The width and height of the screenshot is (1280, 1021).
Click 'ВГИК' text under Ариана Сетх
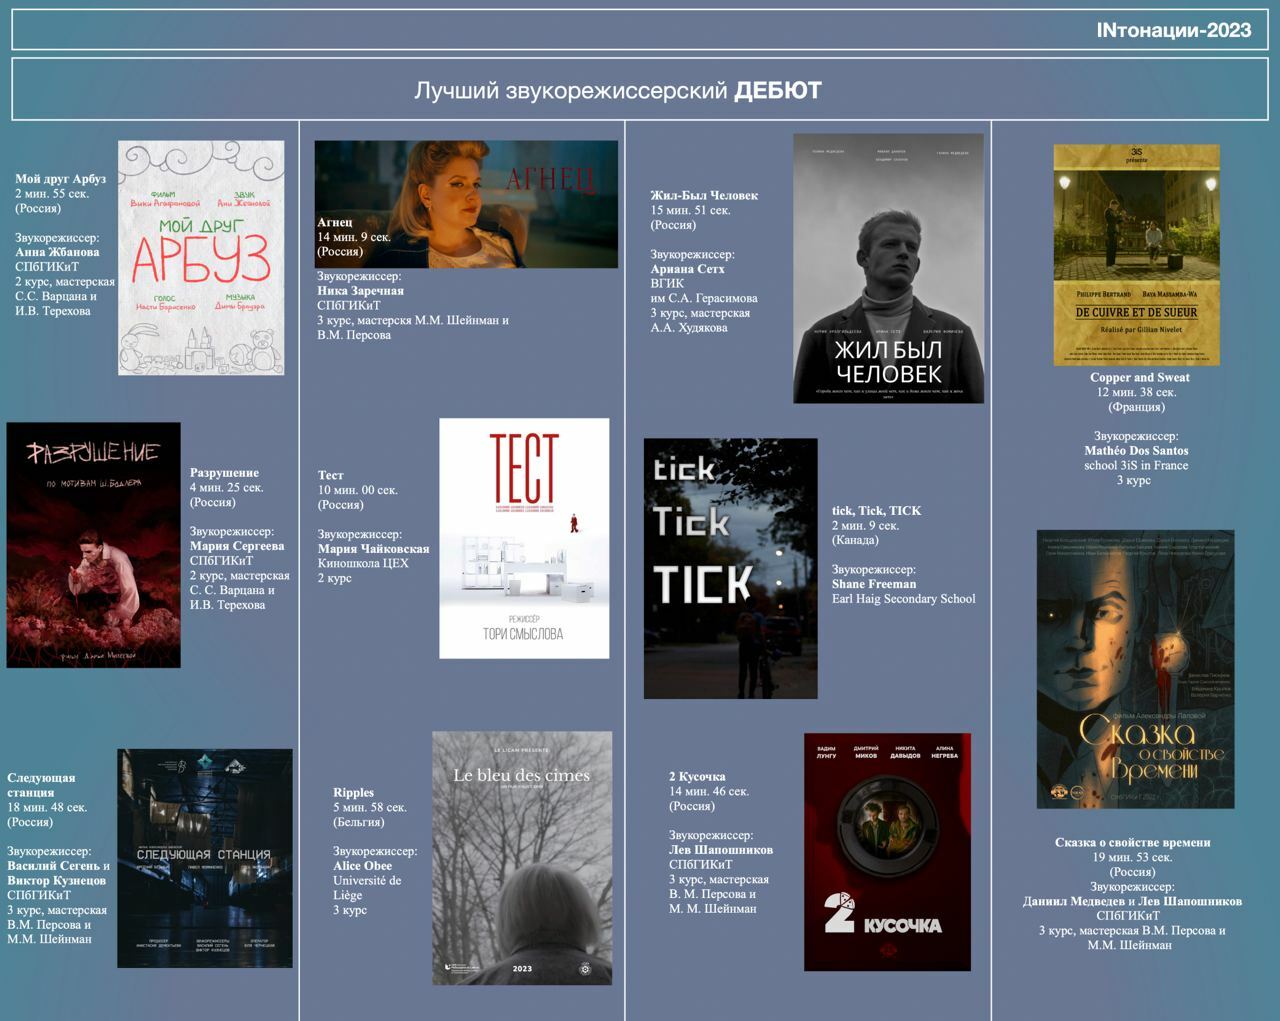coord(667,283)
